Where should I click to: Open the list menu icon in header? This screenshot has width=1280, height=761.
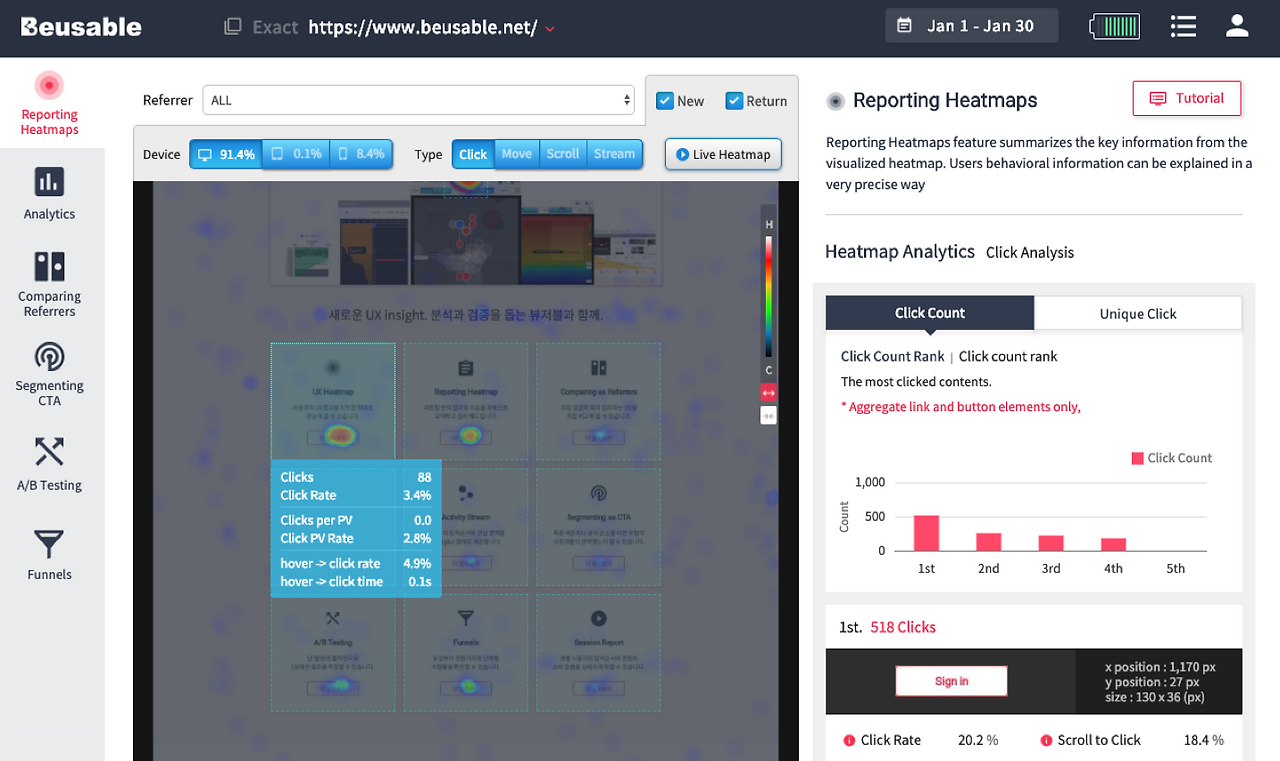[x=1184, y=26]
